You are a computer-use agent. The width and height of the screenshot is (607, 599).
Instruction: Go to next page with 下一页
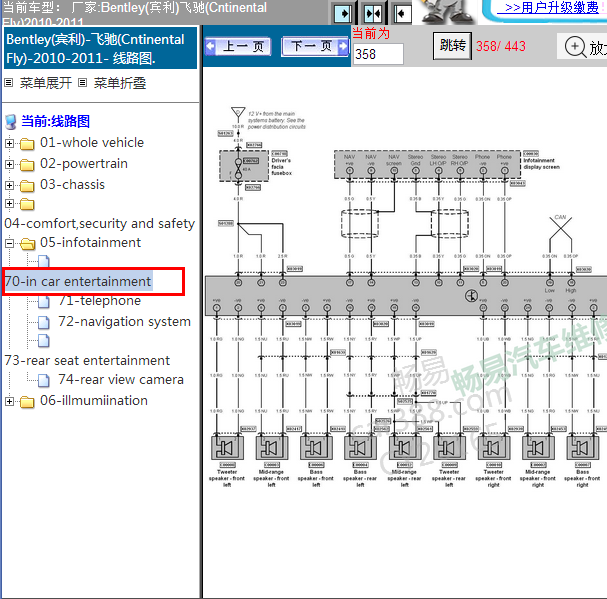315,47
